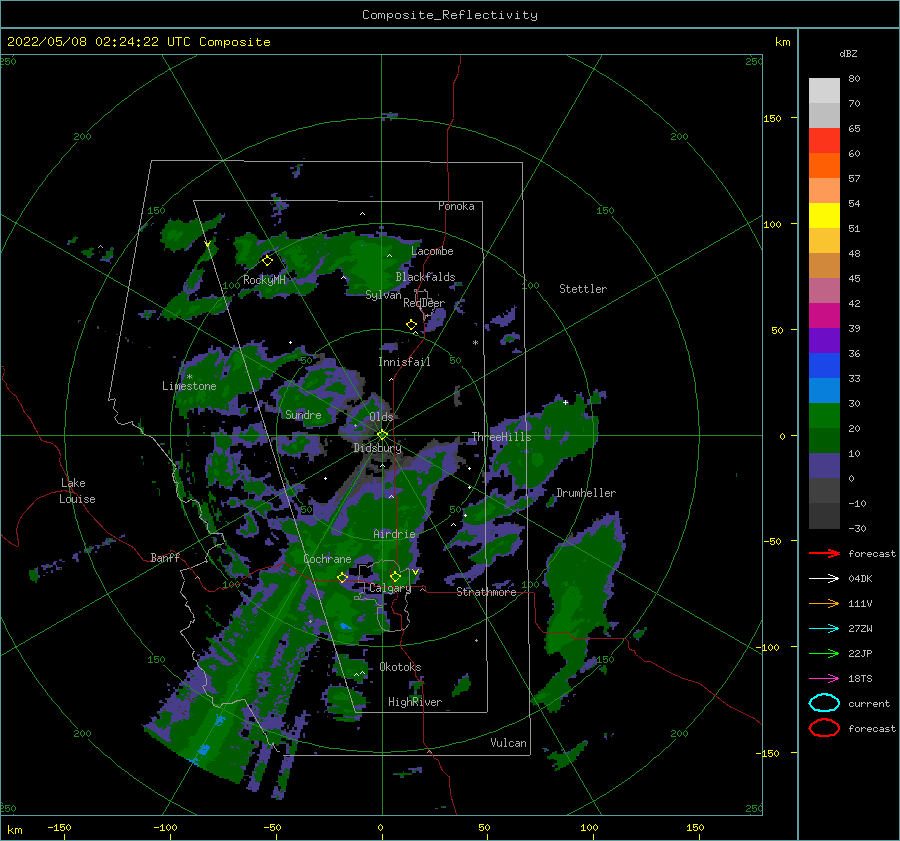
Task: Click the HighRiver town label
Action: pyautogui.click(x=415, y=702)
